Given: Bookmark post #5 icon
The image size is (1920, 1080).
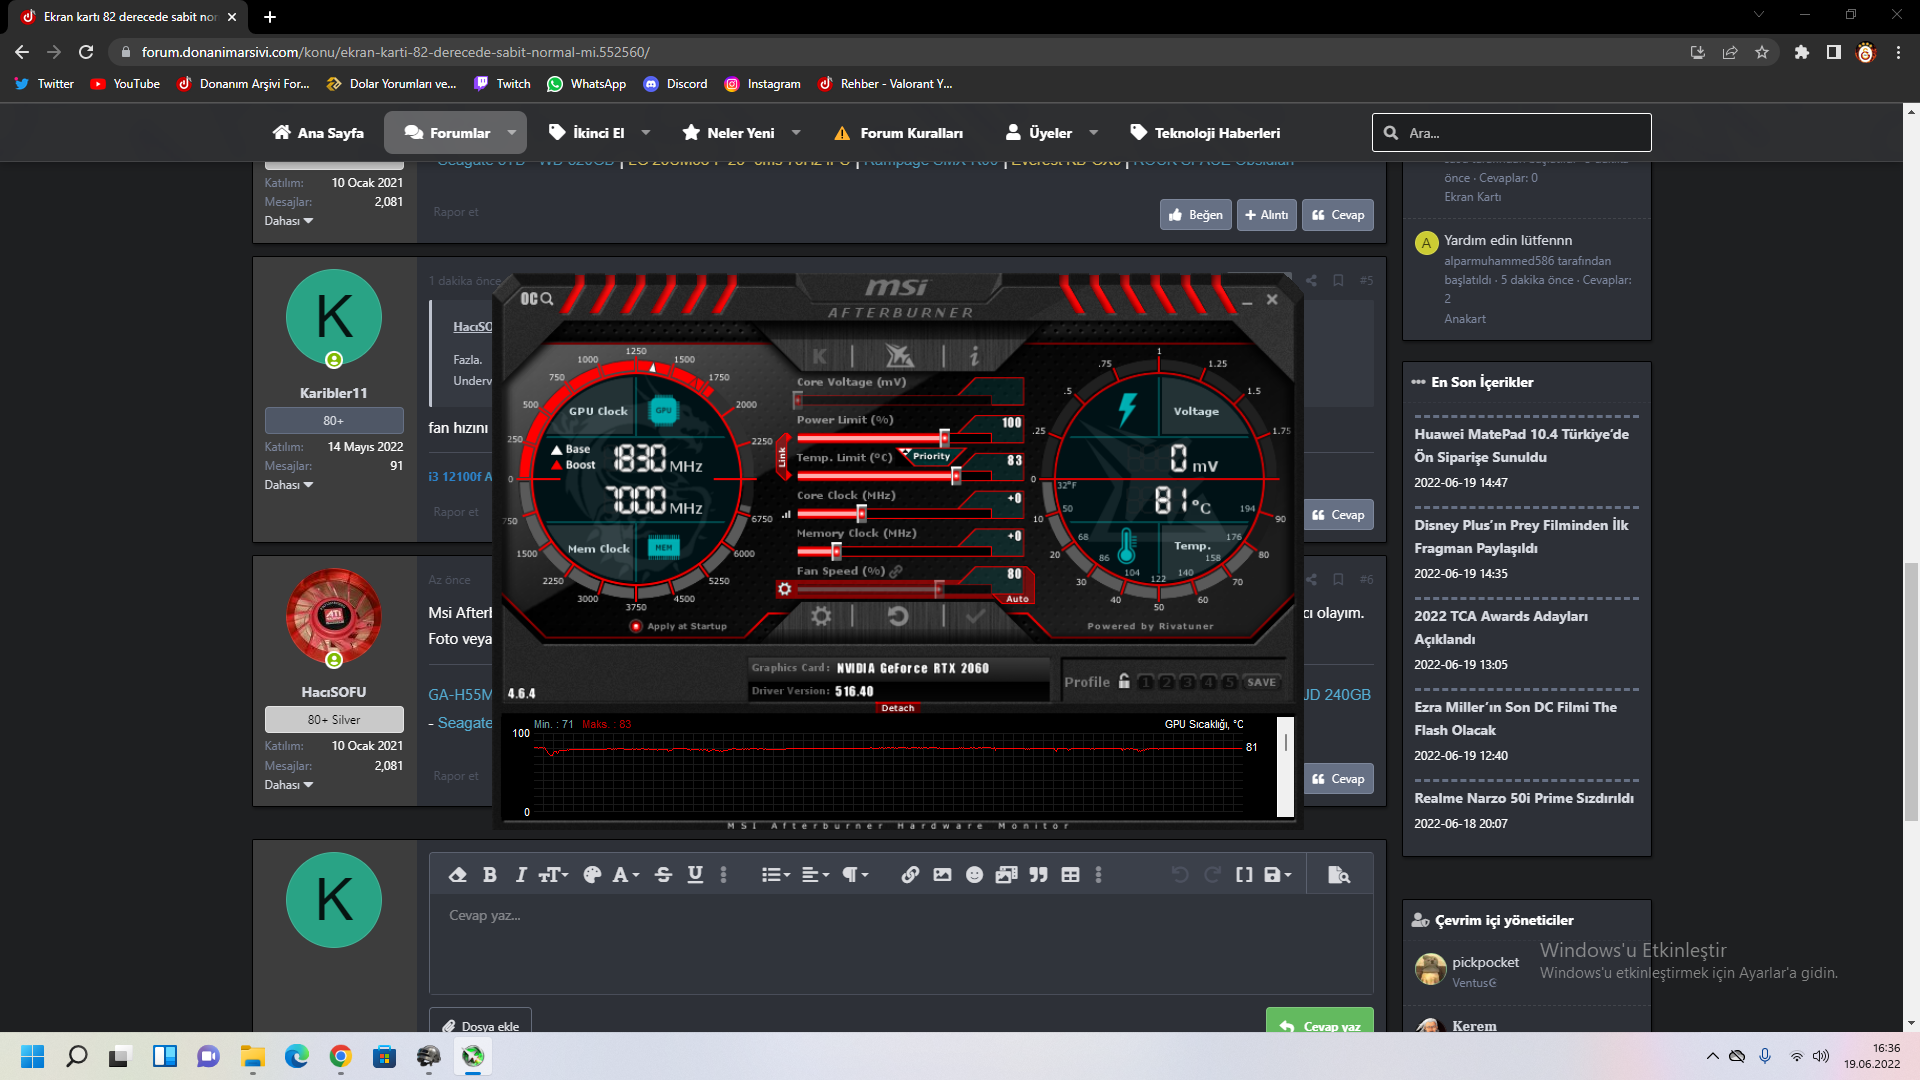Looking at the screenshot, I should (1338, 281).
